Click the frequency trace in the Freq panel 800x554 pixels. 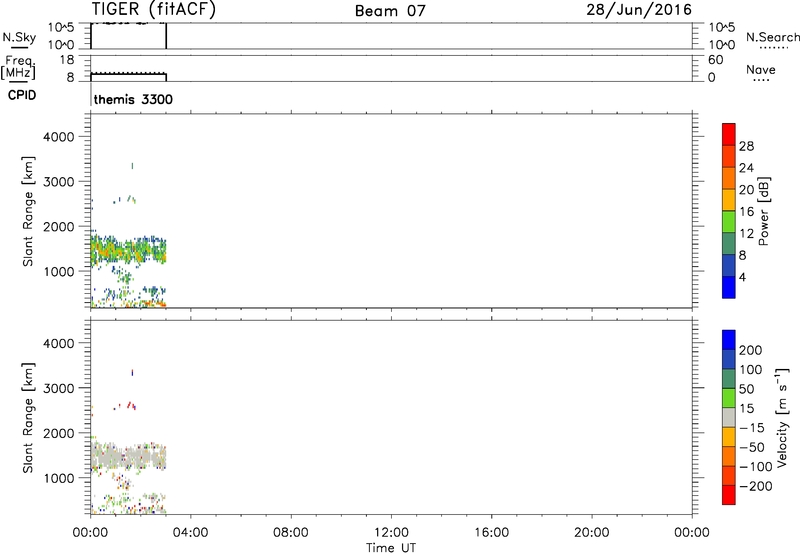(x=129, y=75)
